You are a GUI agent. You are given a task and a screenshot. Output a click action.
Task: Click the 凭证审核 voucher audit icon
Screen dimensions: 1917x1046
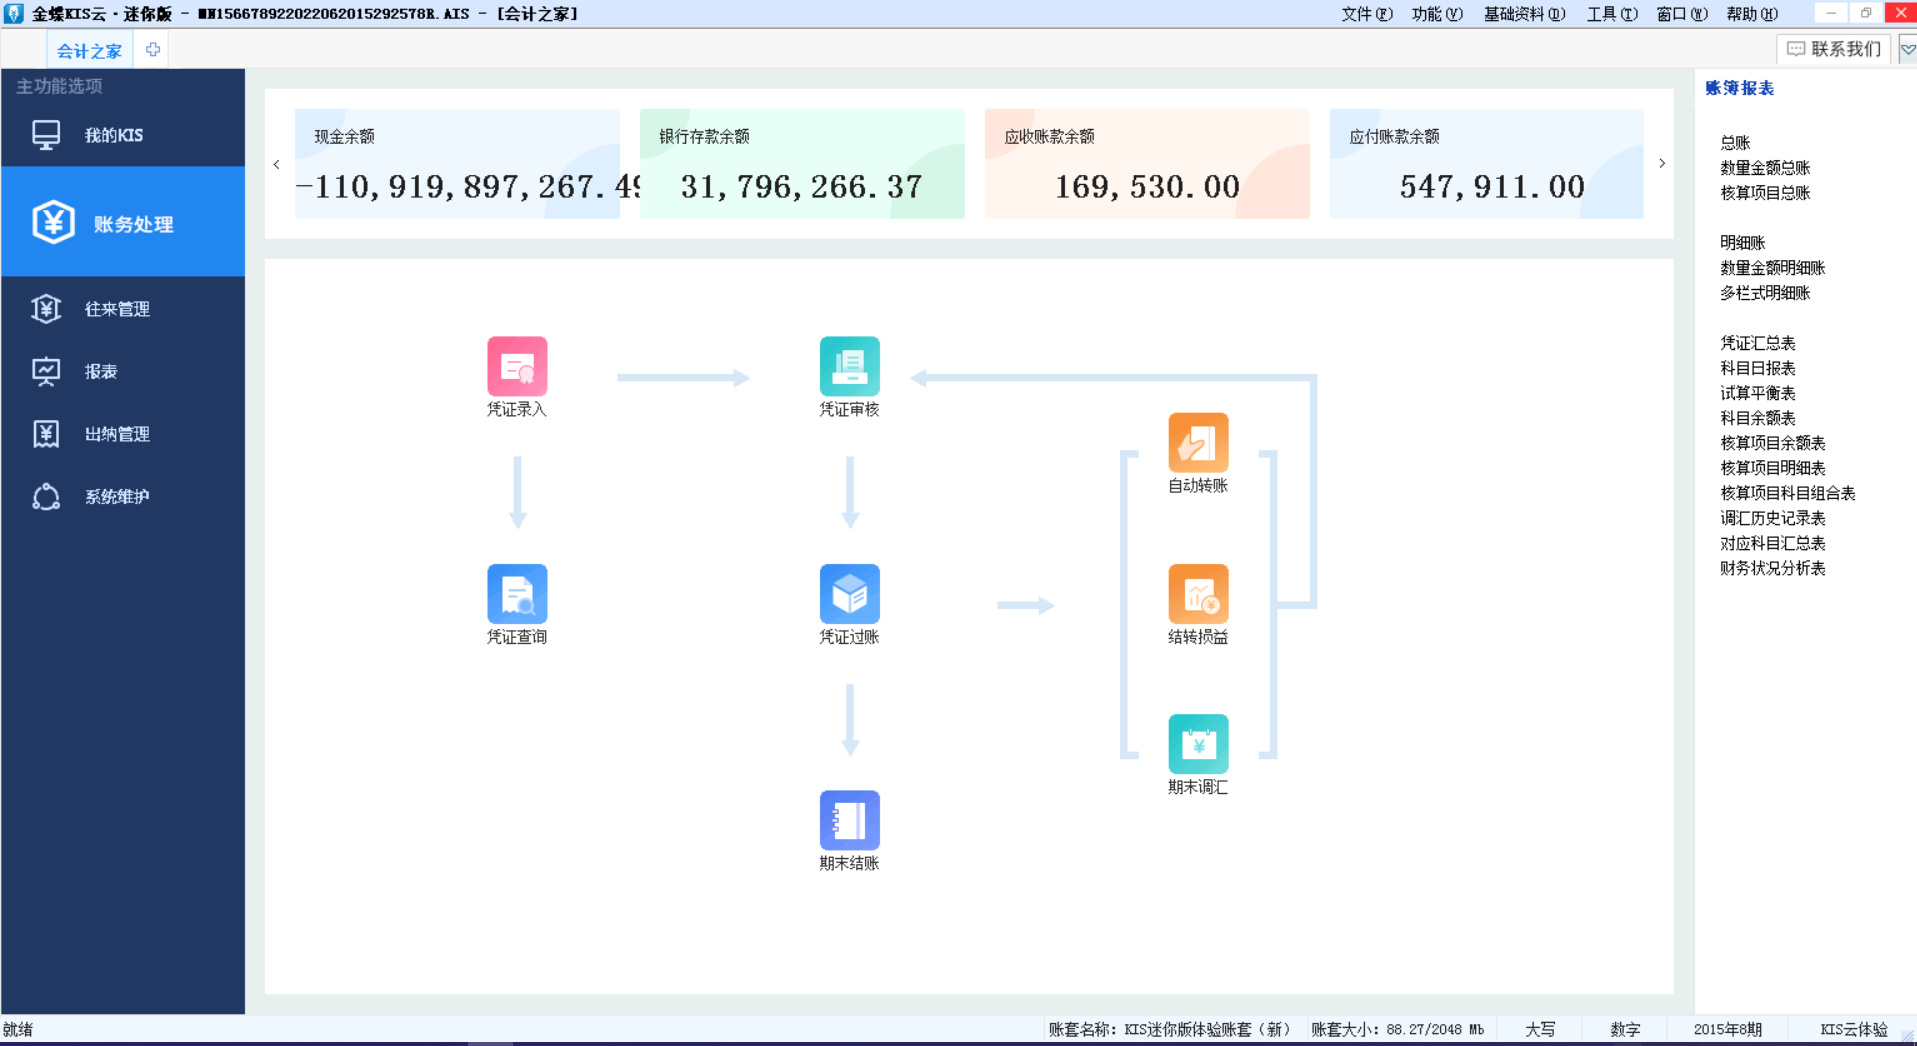click(849, 367)
